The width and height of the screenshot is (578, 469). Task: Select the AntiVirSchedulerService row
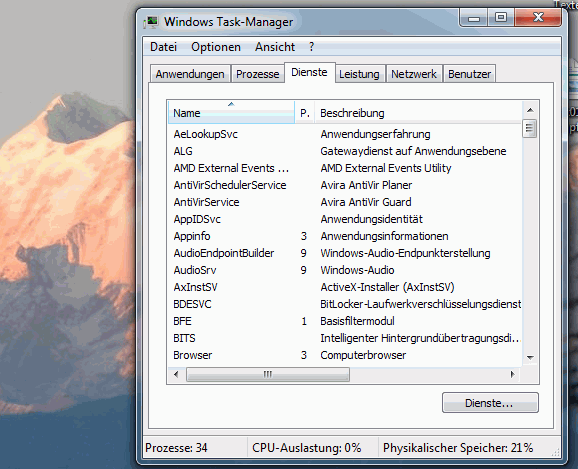point(345,185)
